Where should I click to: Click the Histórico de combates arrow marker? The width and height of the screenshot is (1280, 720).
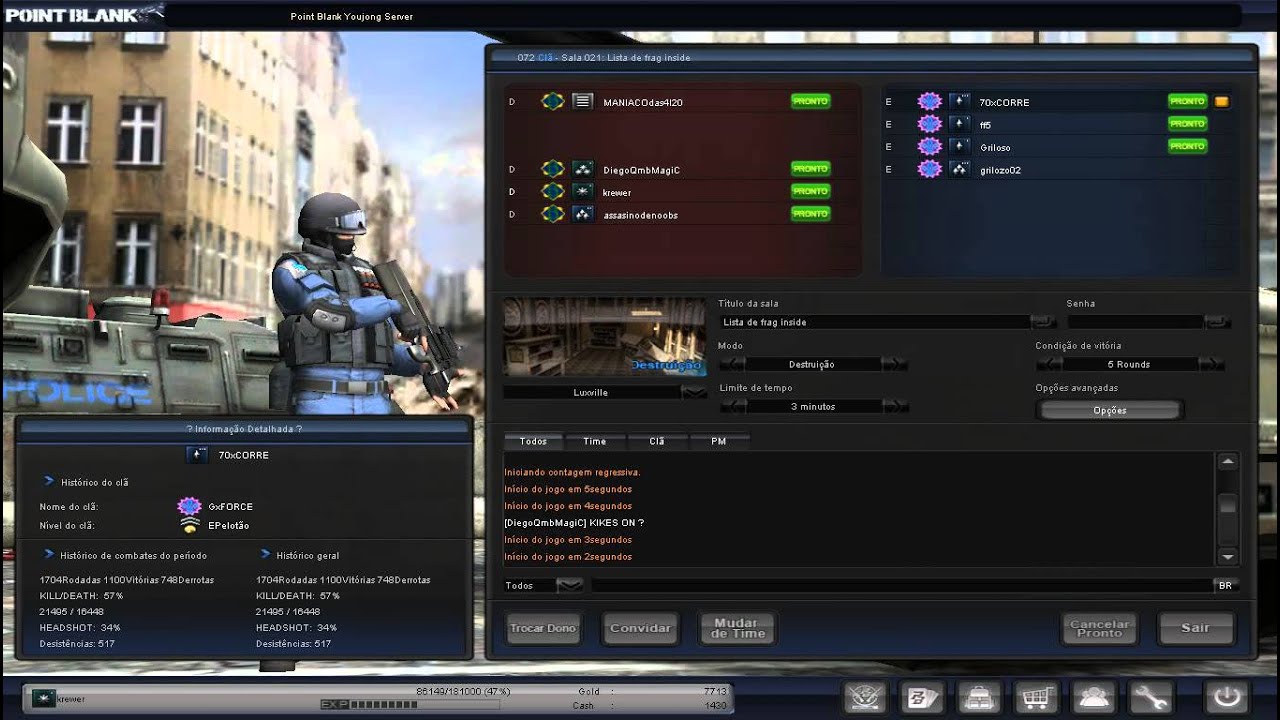pos(49,554)
